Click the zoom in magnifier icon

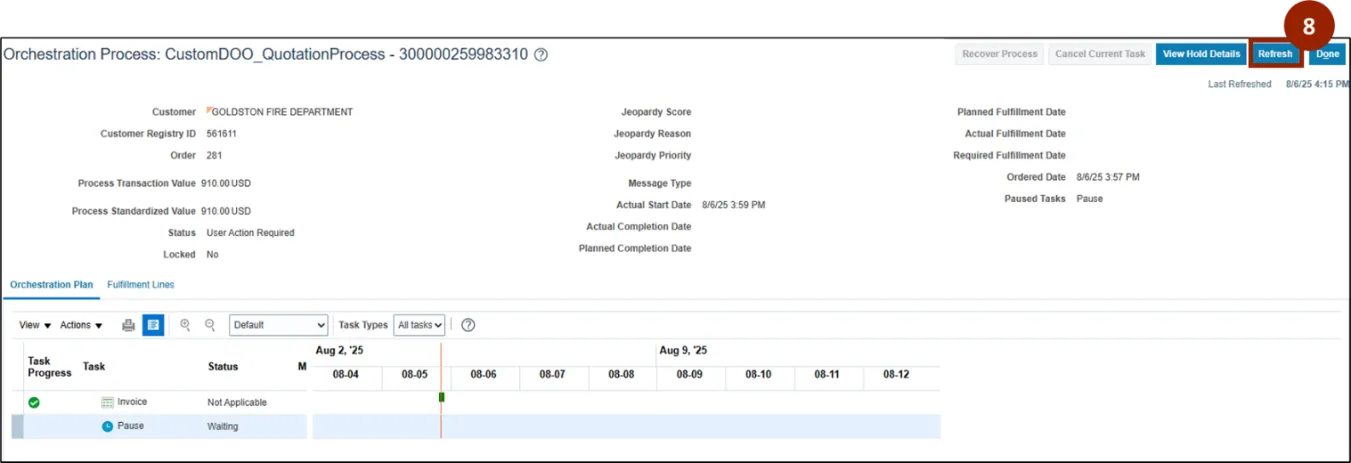click(185, 325)
